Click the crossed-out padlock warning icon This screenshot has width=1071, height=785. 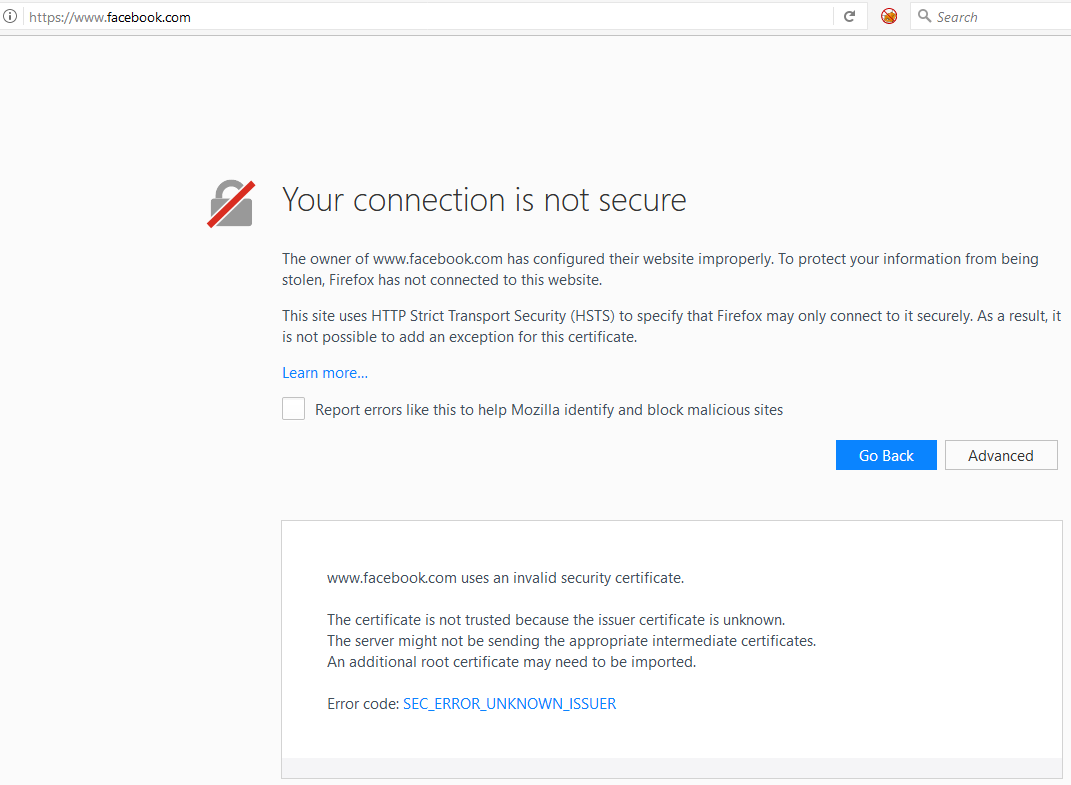click(x=231, y=204)
